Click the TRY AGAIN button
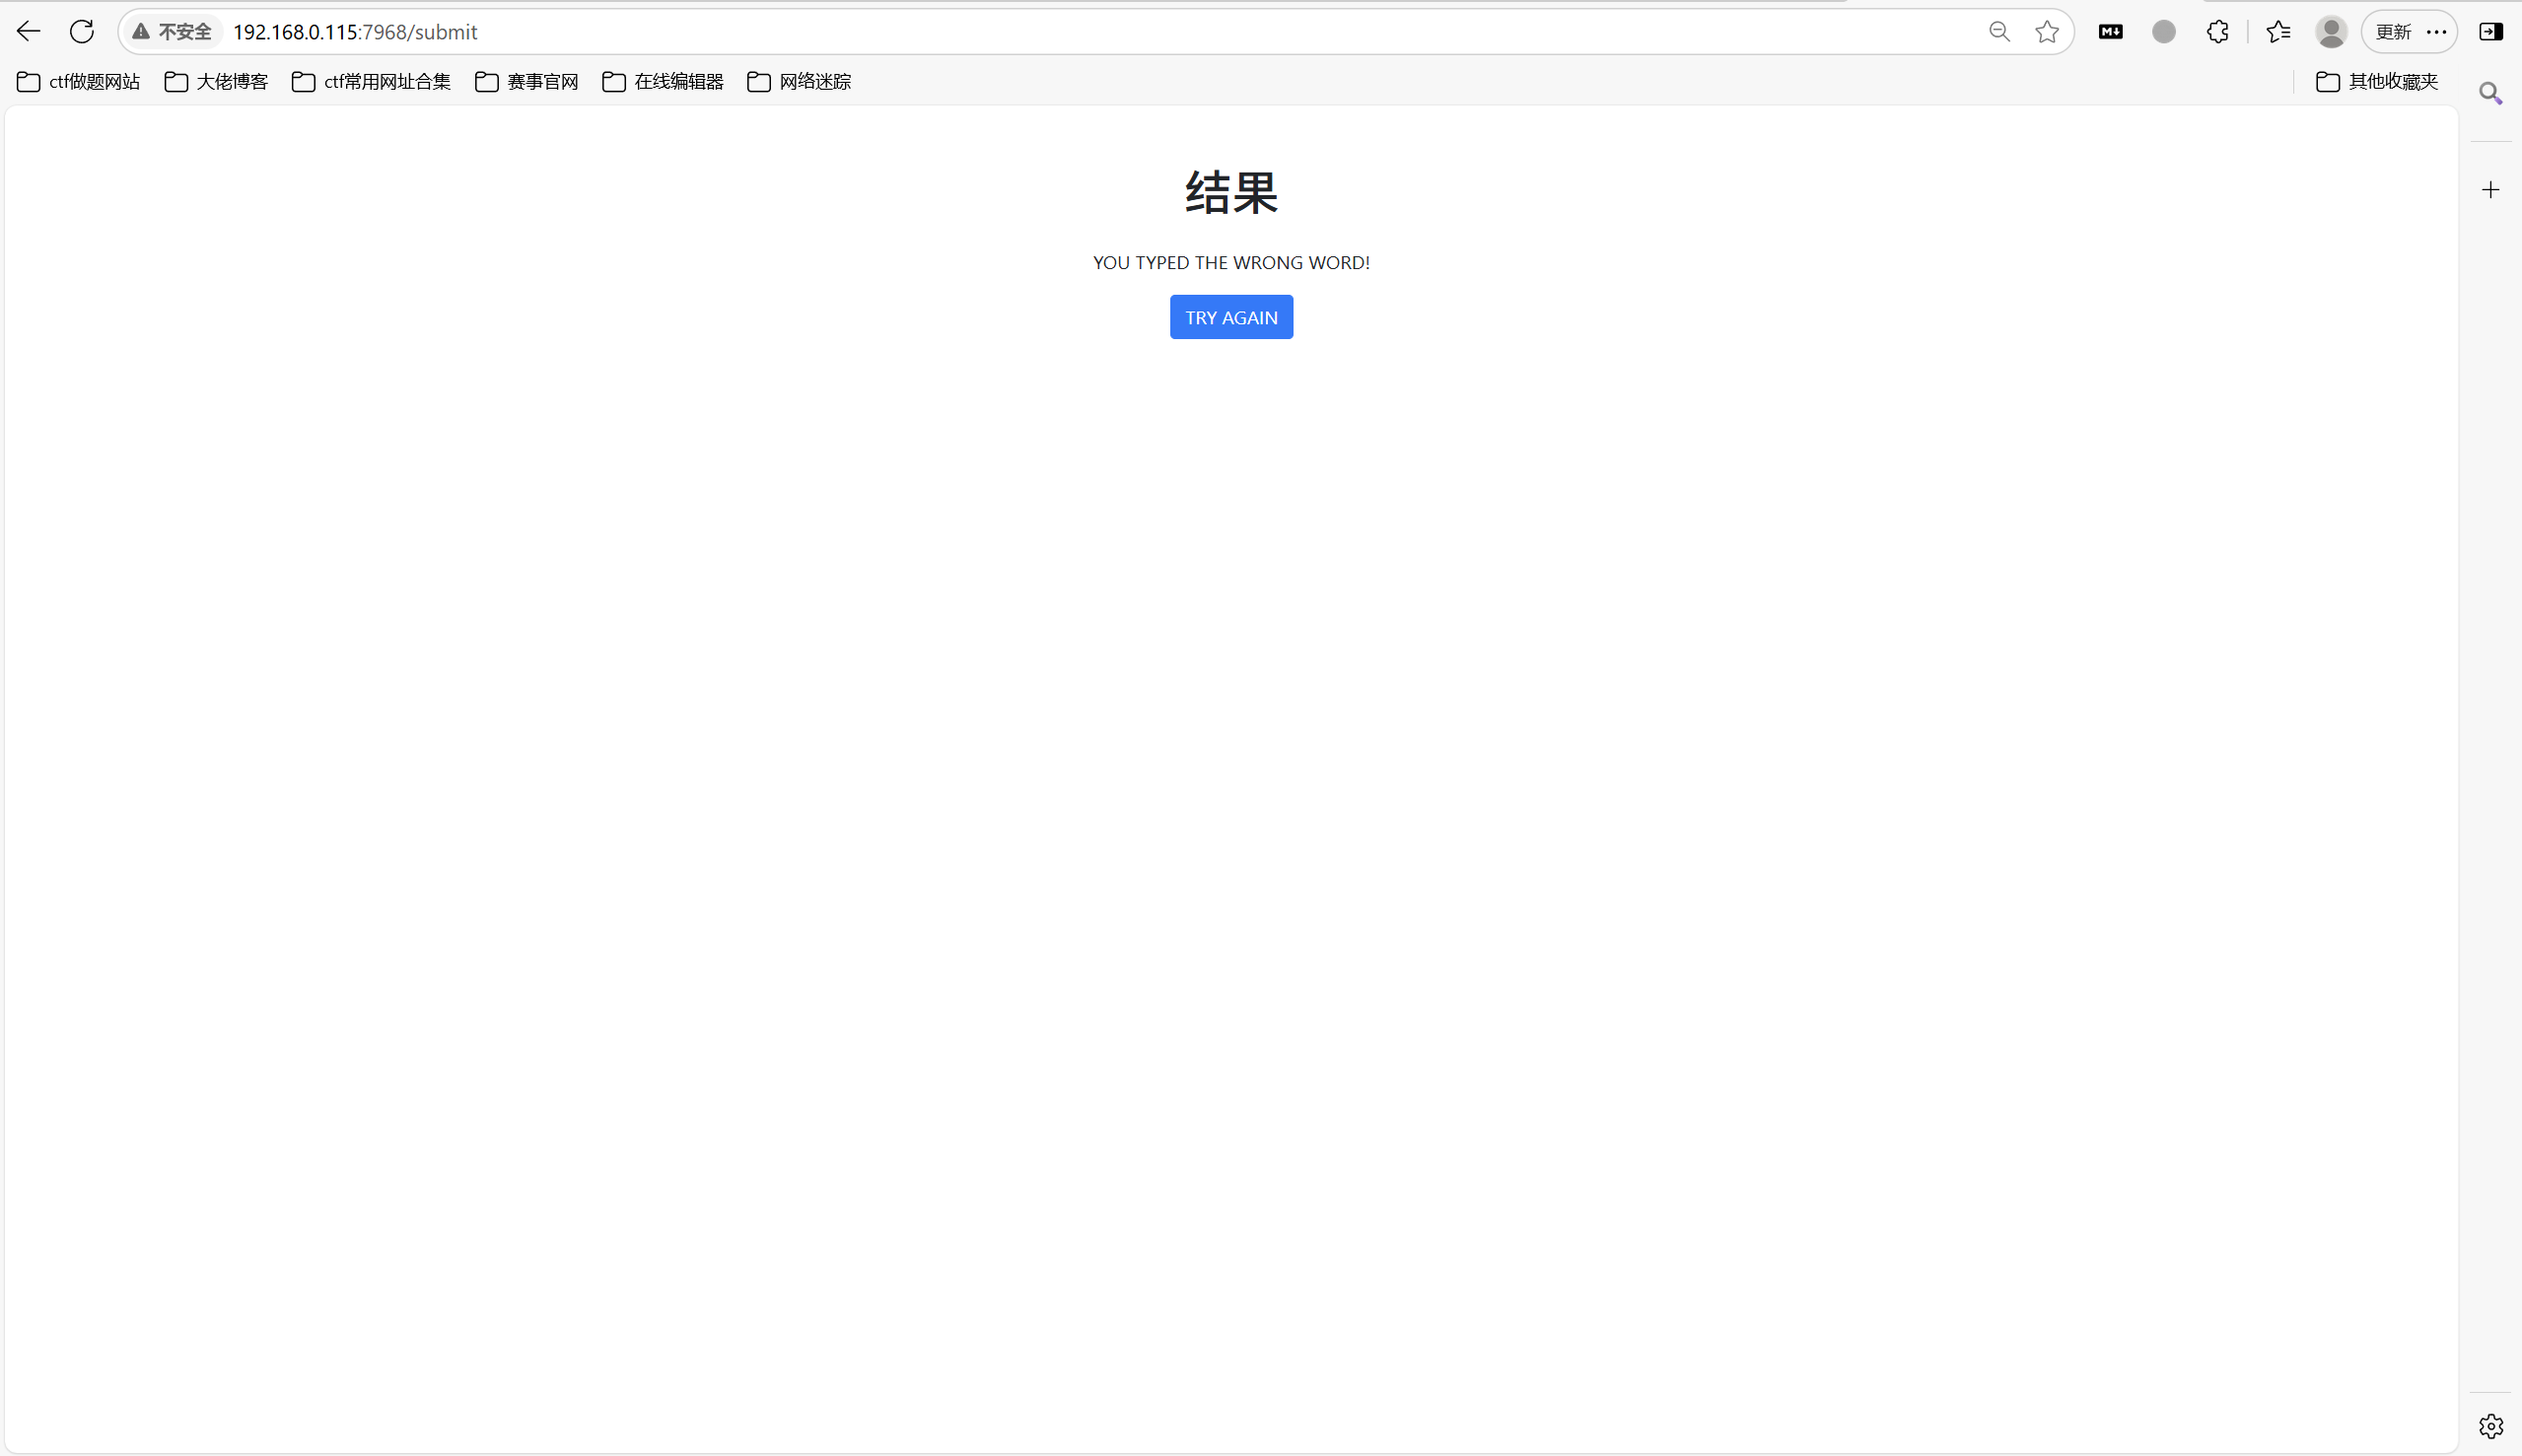Screen dimensions: 2522x1456 pyautogui.click(x=1231, y=317)
